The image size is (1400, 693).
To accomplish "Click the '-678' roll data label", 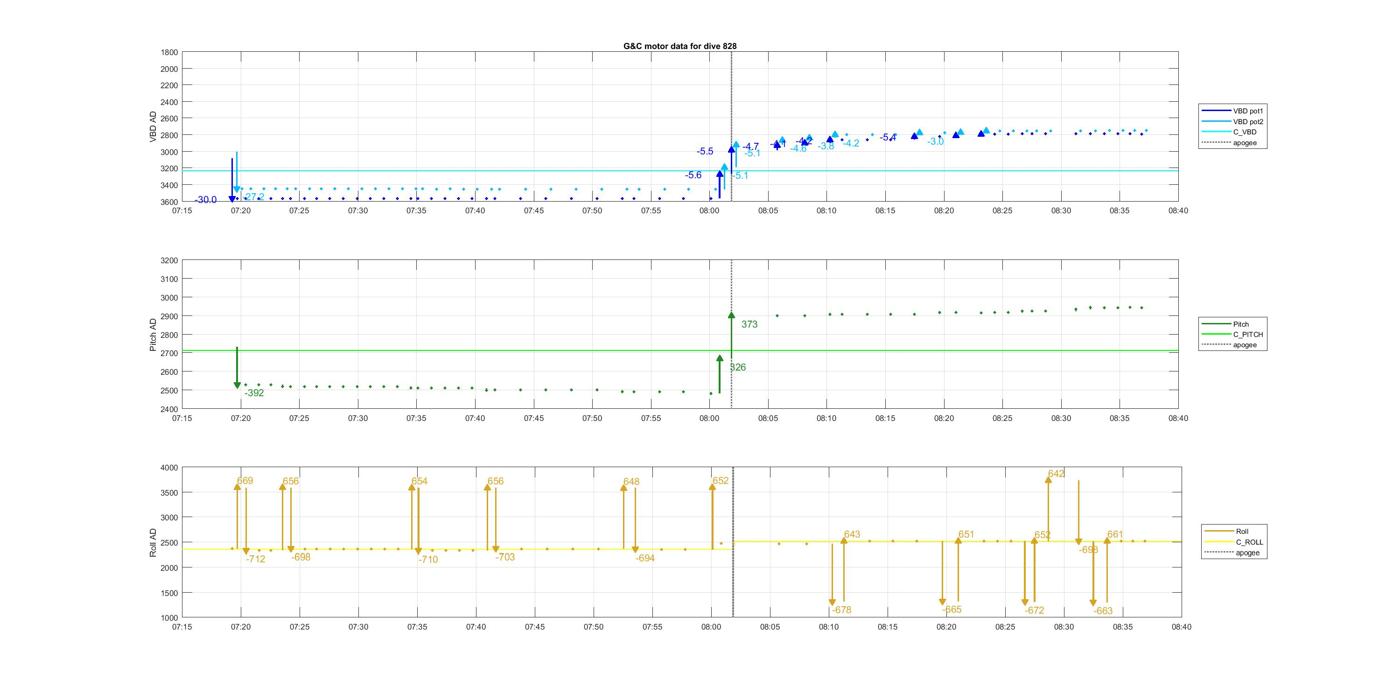I will tap(841, 610).
